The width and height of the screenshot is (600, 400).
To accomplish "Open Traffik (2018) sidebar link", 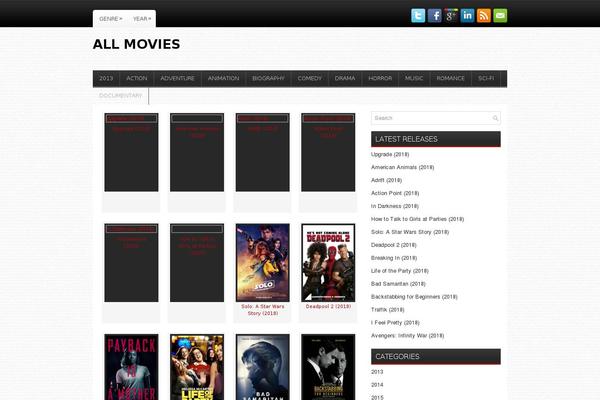I will (x=388, y=310).
